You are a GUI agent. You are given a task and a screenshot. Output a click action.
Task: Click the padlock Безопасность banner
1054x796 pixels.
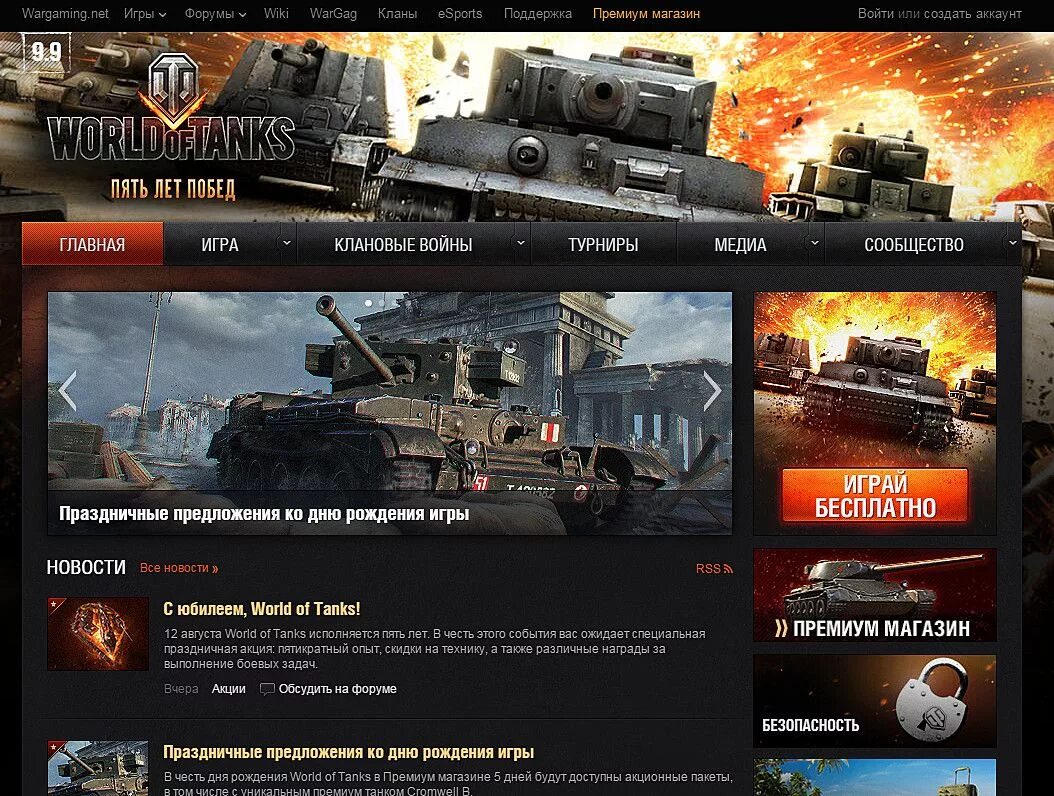875,701
